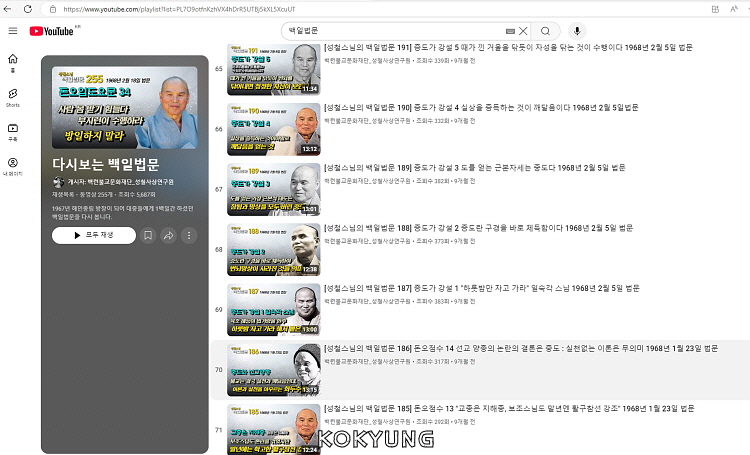The width and height of the screenshot is (750, 455).
Task: Click the search magnifier button
Action: [545, 31]
